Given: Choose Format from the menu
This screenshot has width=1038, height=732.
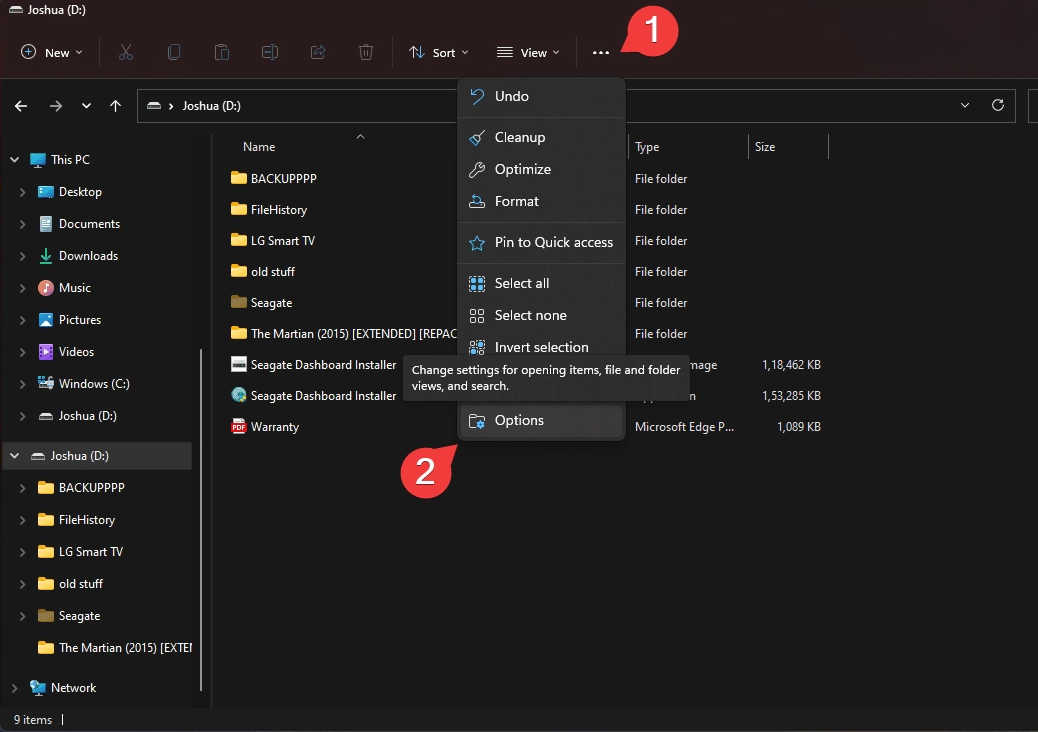Looking at the screenshot, I should tap(542, 201).
